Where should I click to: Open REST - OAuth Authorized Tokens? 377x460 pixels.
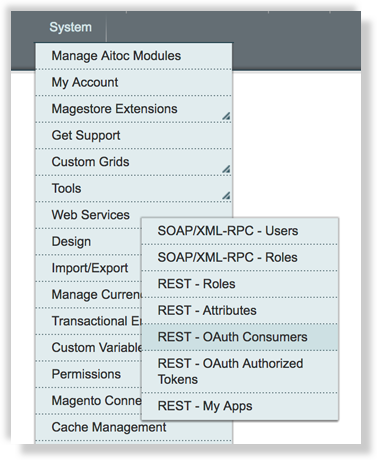pyautogui.click(x=240, y=371)
